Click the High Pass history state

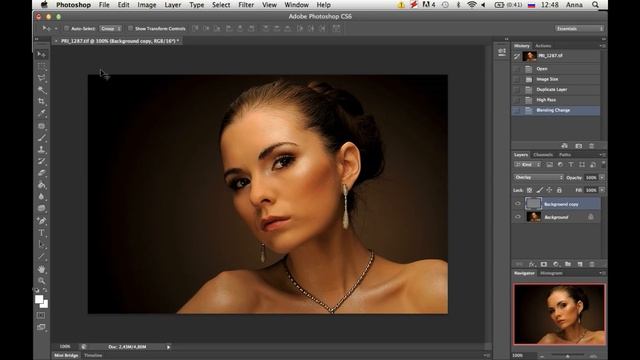[556, 100]
